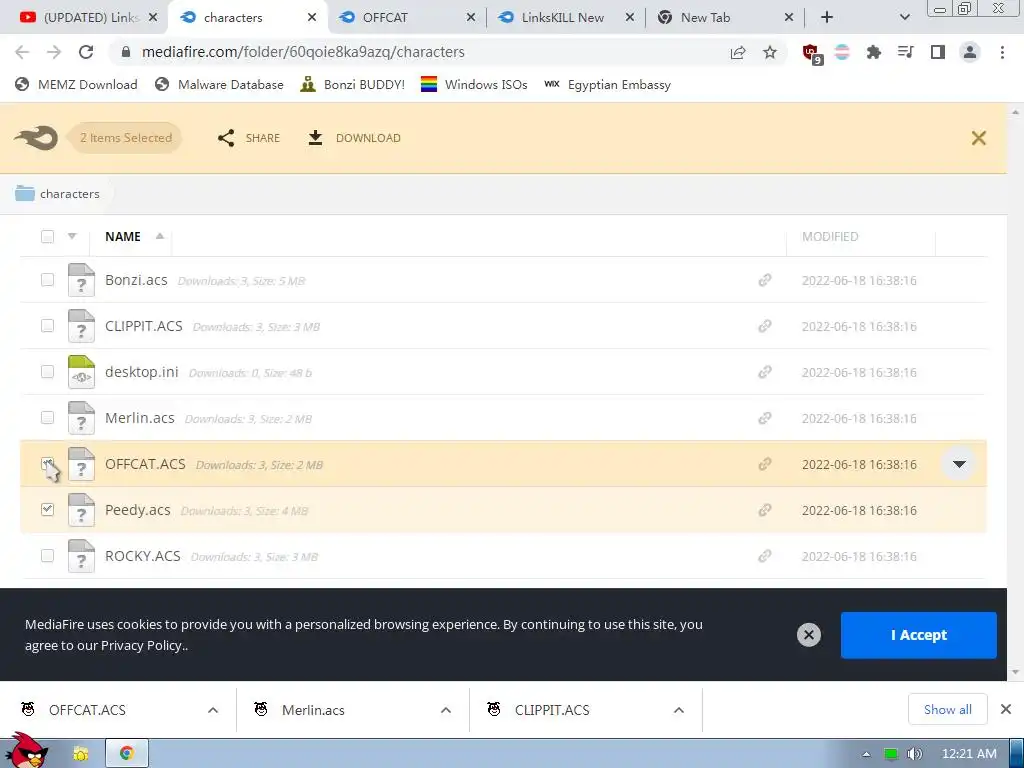The image size is (1024, 768).
Task: Open the Angry Birds start button
Action: (x=26, y=751)
